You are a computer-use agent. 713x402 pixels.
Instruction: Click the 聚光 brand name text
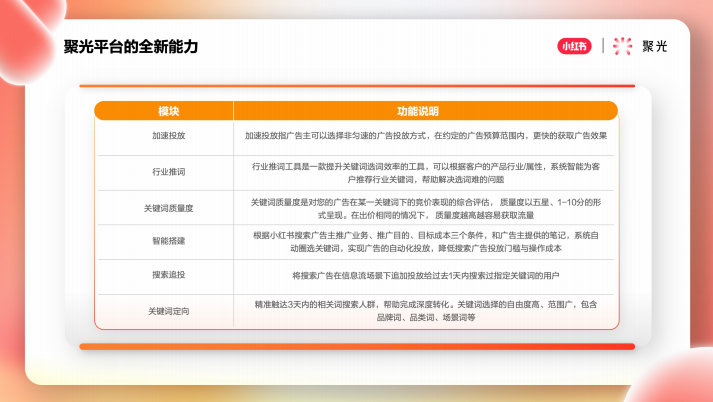click(x=654, y=46)
